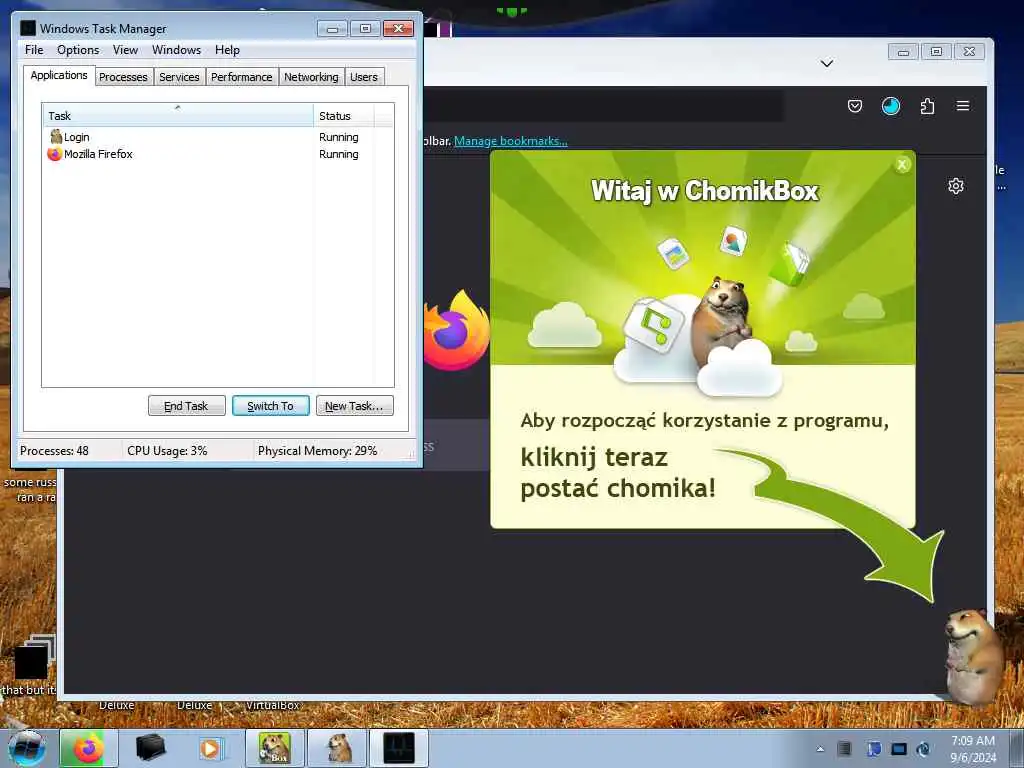Open the File menu in Task Manager
The image size is (1024, 768).
click(34, 50)
